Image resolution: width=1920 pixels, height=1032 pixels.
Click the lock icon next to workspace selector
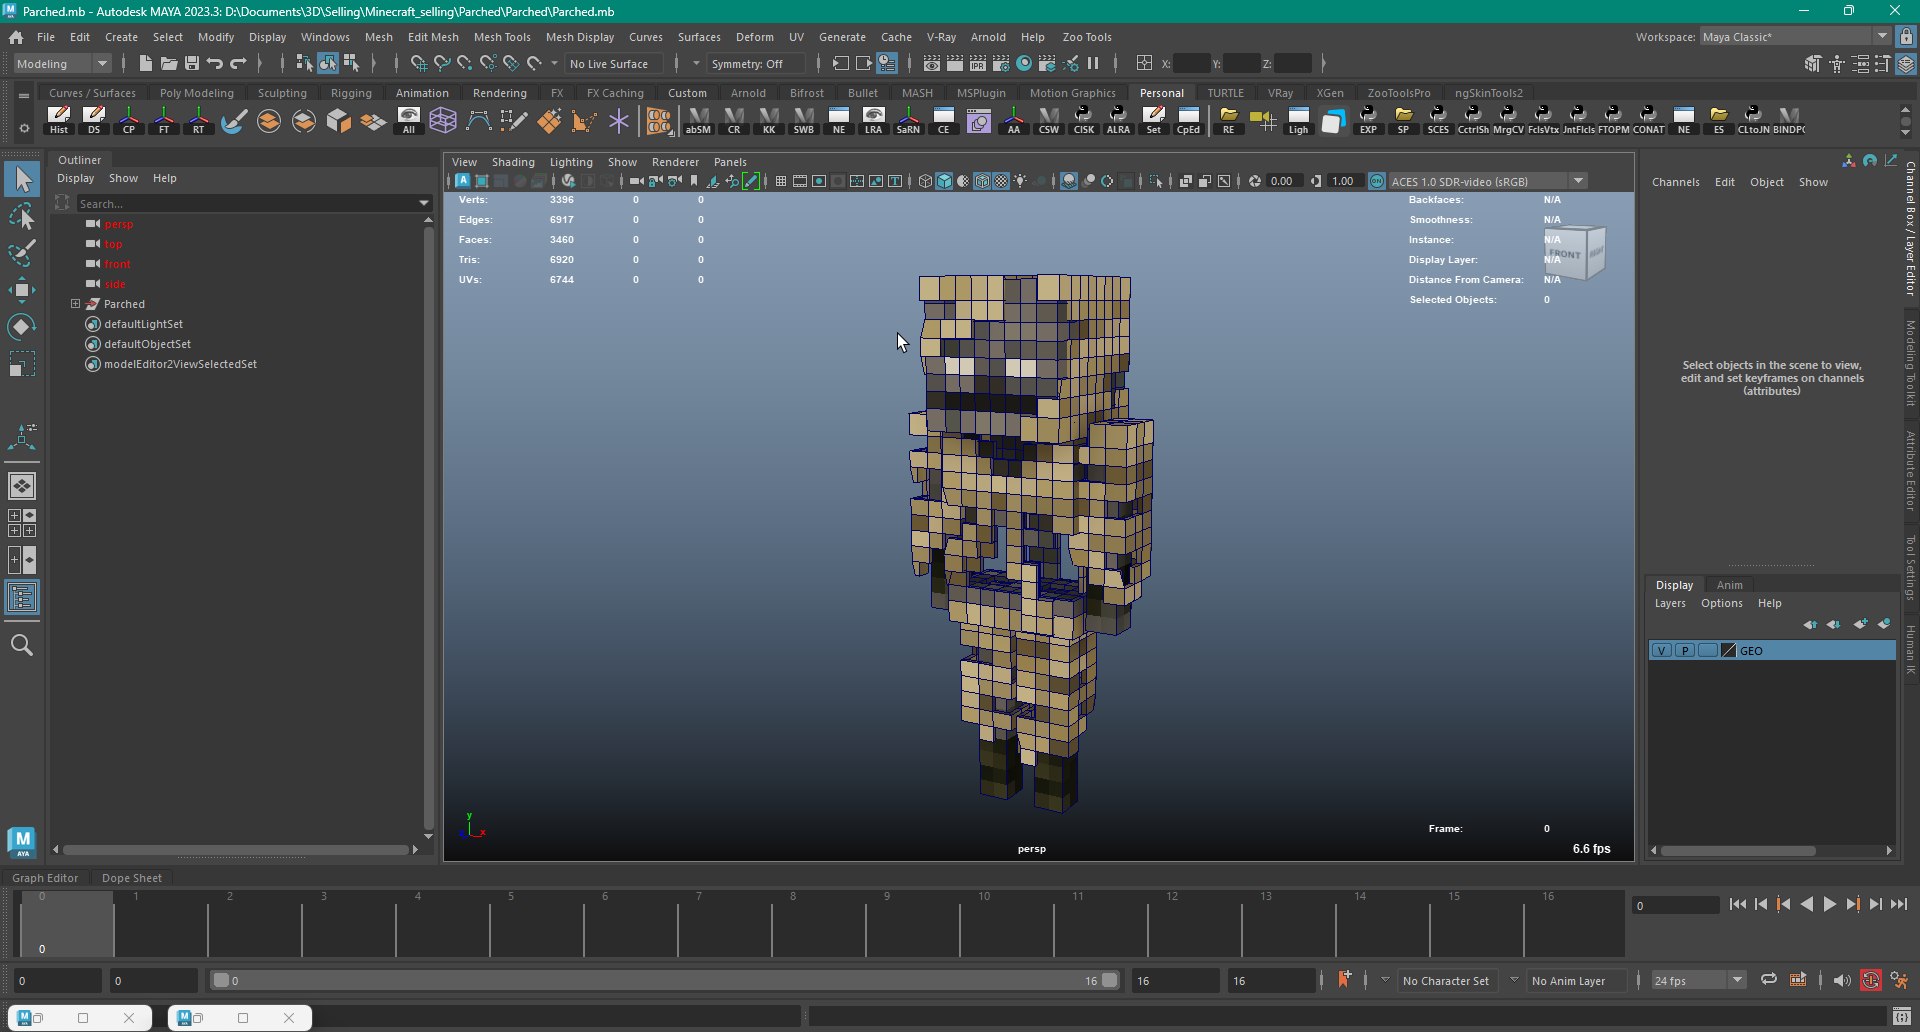[1906, 37]
